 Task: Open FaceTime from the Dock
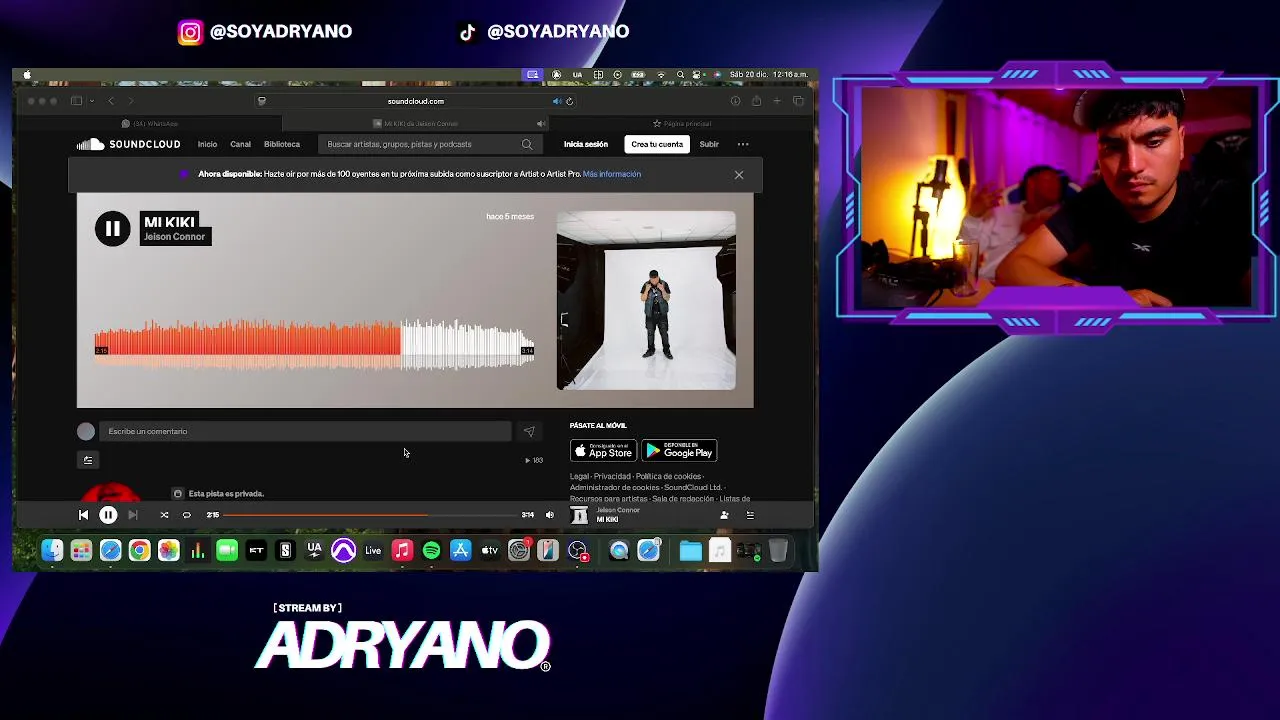(x=227, y=550)
